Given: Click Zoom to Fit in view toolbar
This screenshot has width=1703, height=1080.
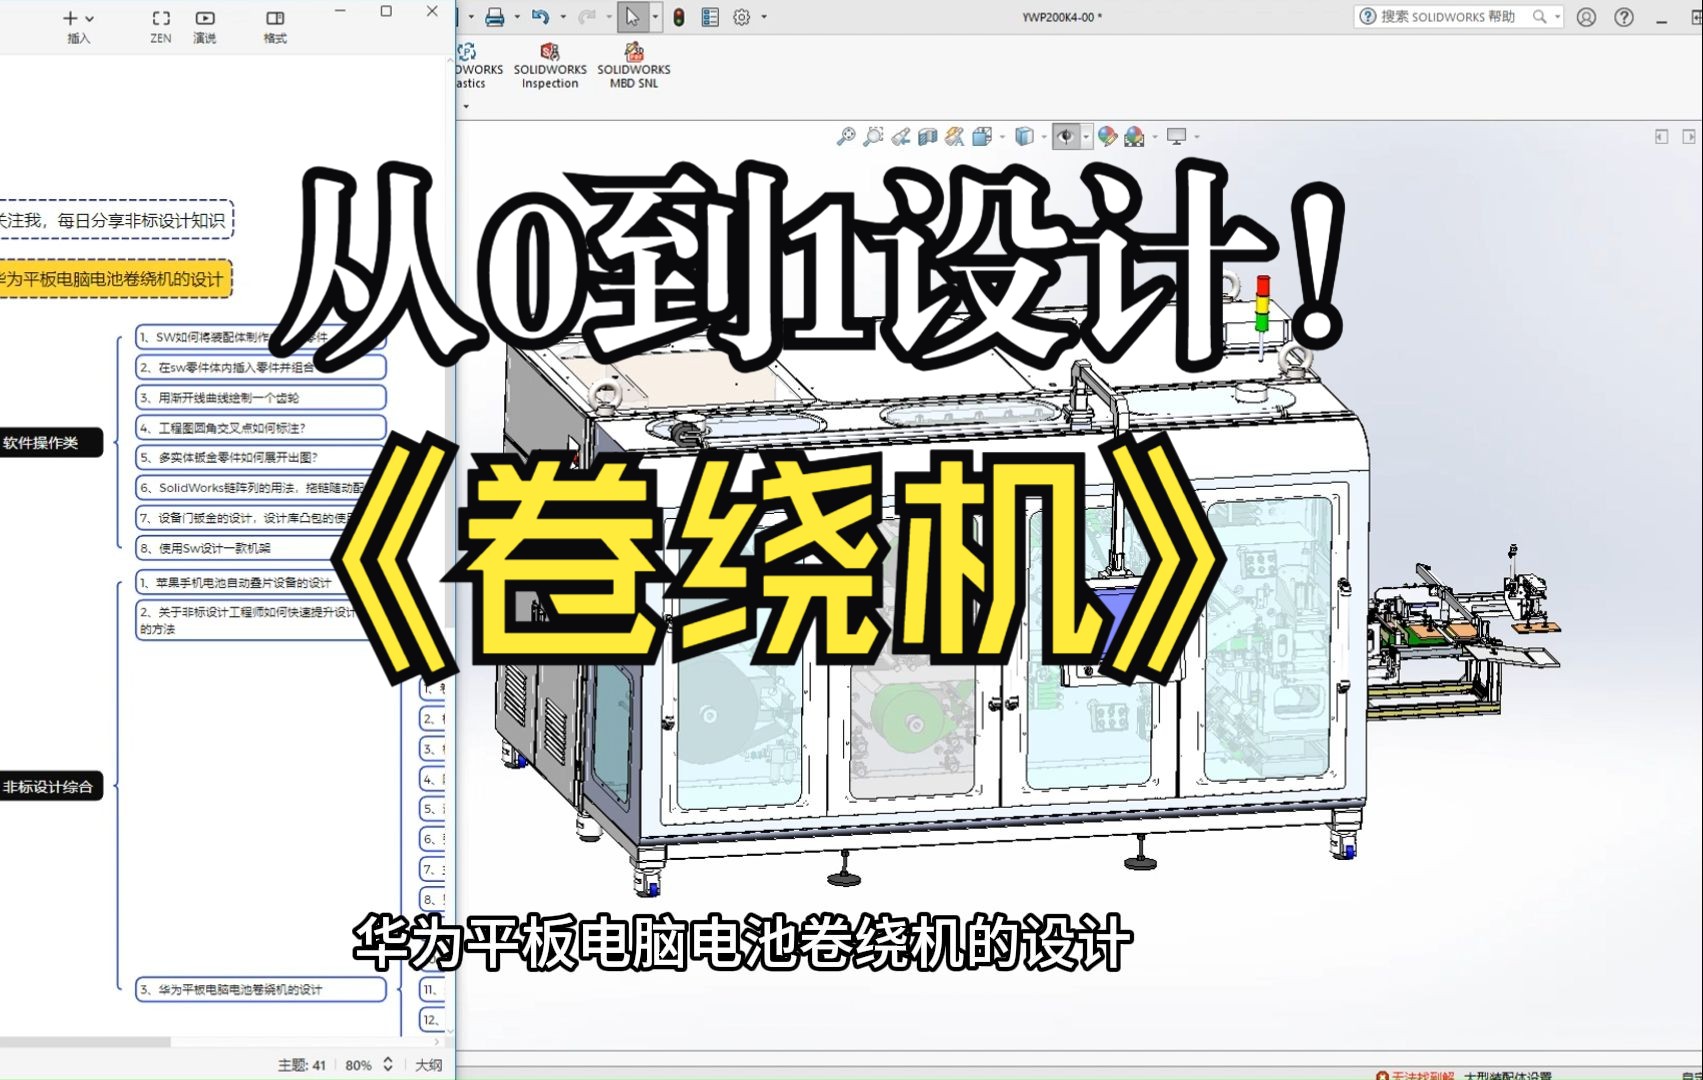Looking at the screenshot, I should [x=846, y=136].
